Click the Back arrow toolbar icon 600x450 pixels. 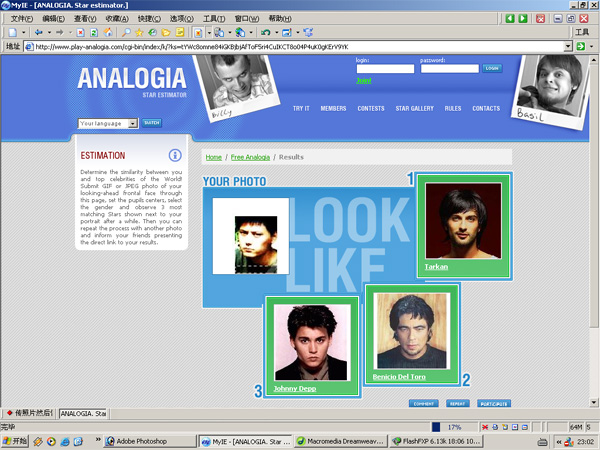[x=38, y=33]
